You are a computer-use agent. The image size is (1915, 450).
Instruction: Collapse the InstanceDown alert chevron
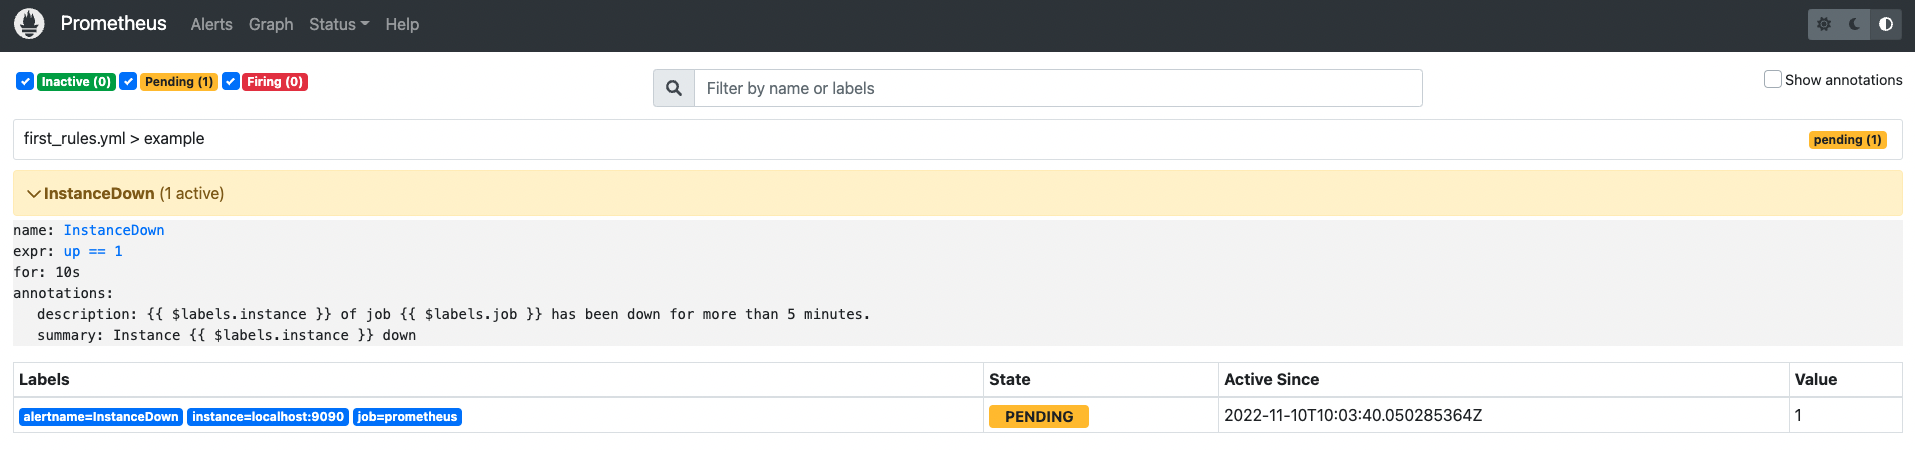click(34, 193)
